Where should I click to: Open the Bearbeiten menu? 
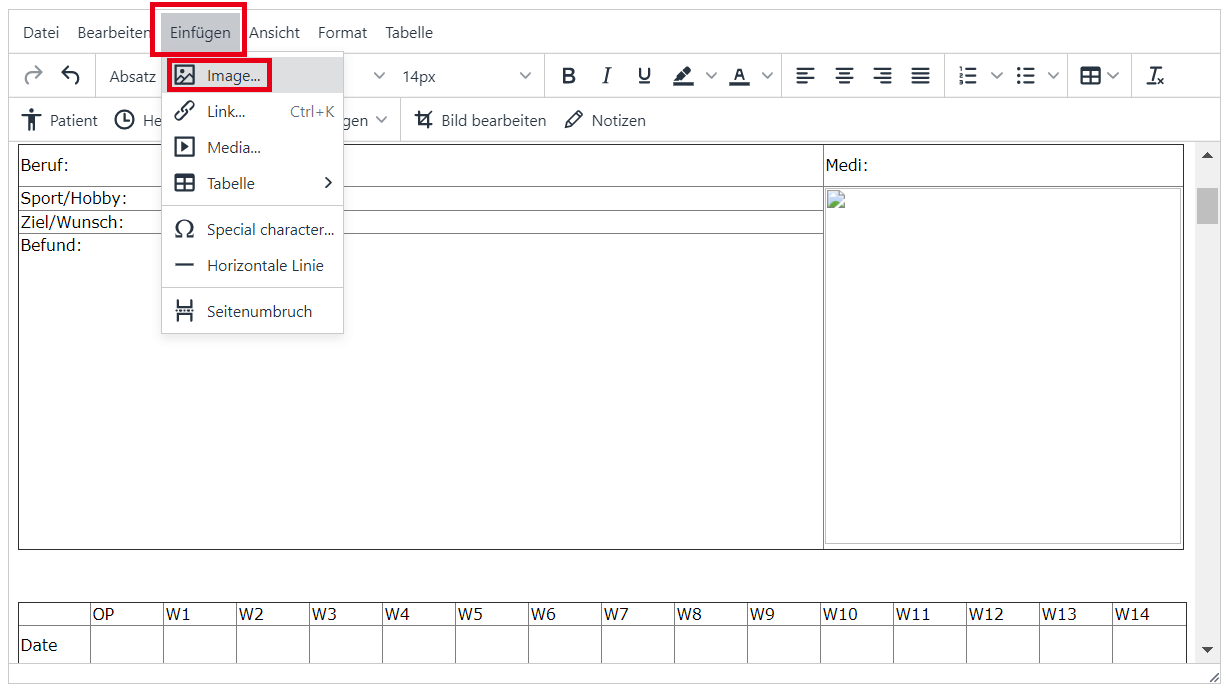(114, 32)
